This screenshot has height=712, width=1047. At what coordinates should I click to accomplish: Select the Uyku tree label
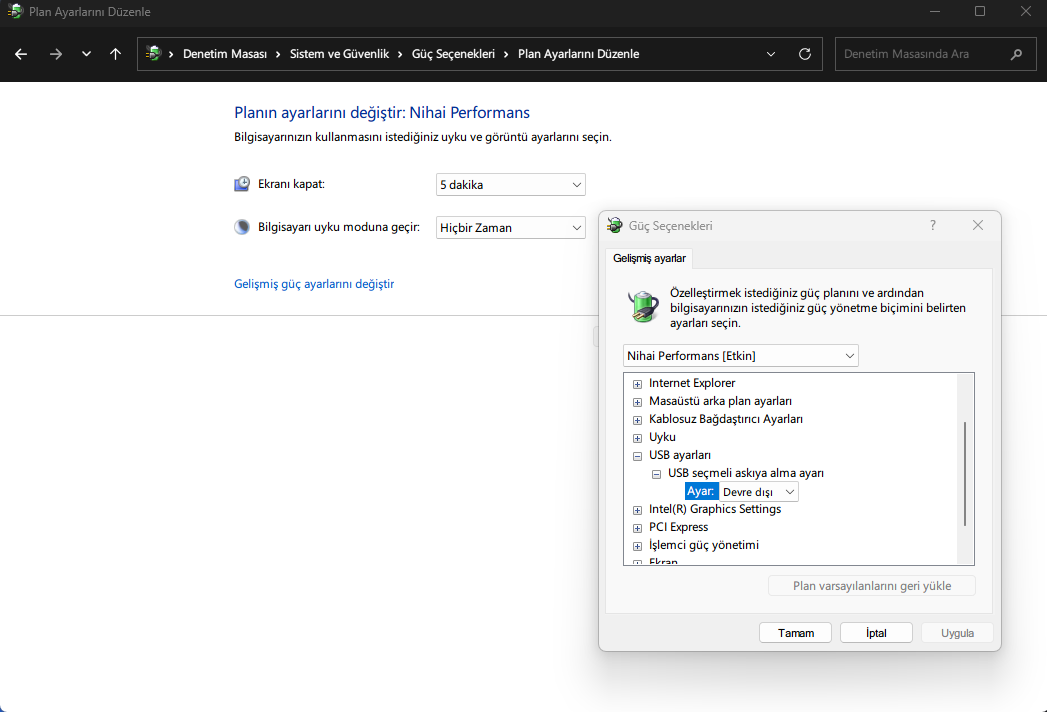click(x=662, y=437)
